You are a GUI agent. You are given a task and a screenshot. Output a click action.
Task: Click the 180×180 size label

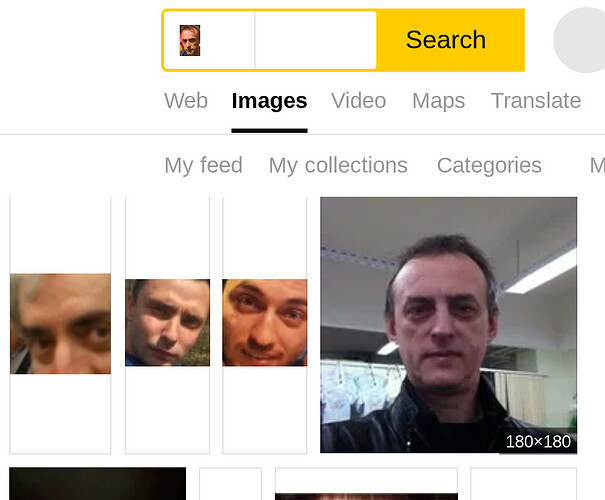point(538,442)
